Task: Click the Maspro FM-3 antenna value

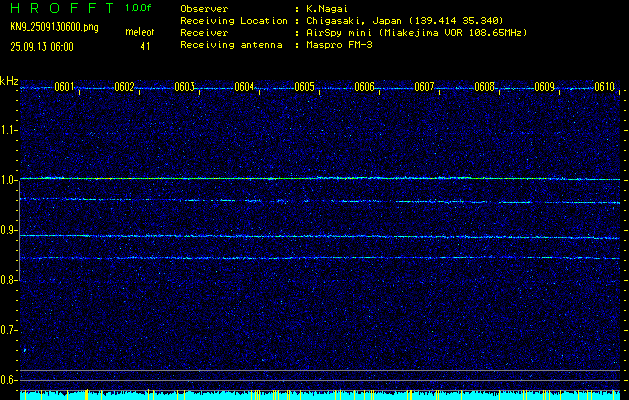Action: pos(339,45)
